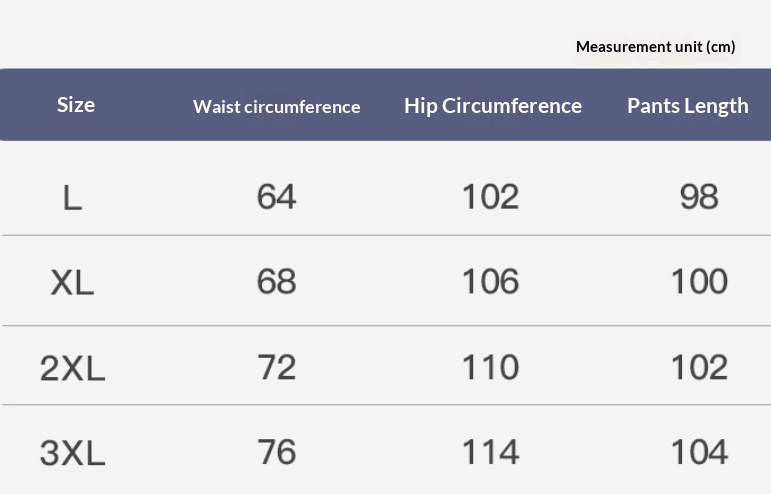Screen dimensions: 771x494
Task: Click waist value 76 for size 3XL
Action: click(x=276, y=452)
